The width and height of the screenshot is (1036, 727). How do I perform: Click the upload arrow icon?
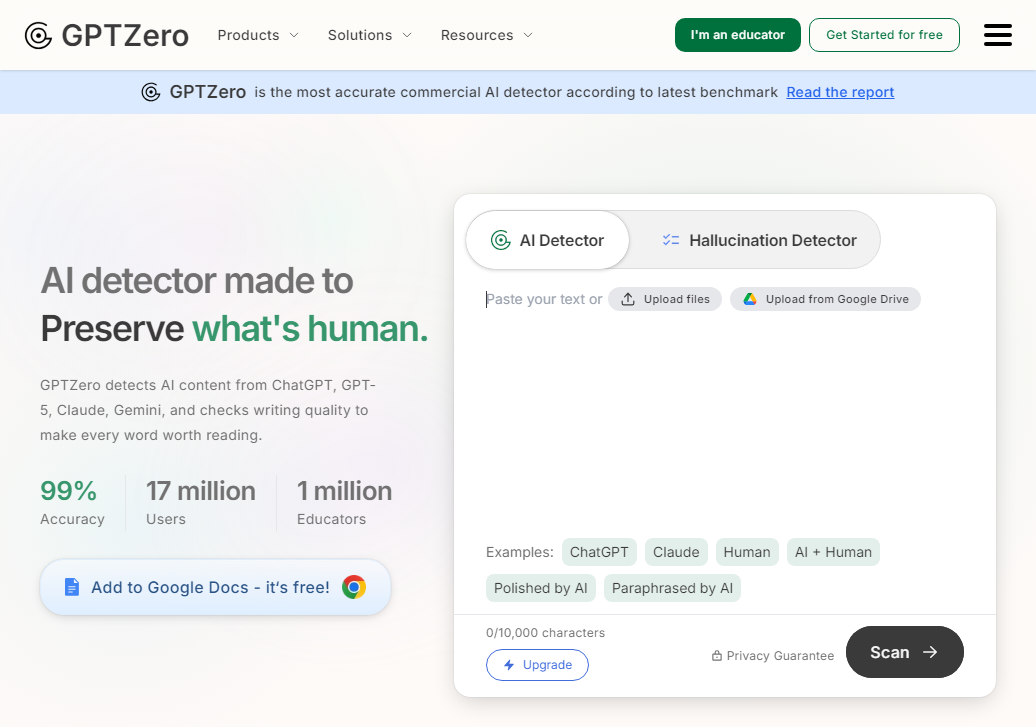(x=628, y=299)
